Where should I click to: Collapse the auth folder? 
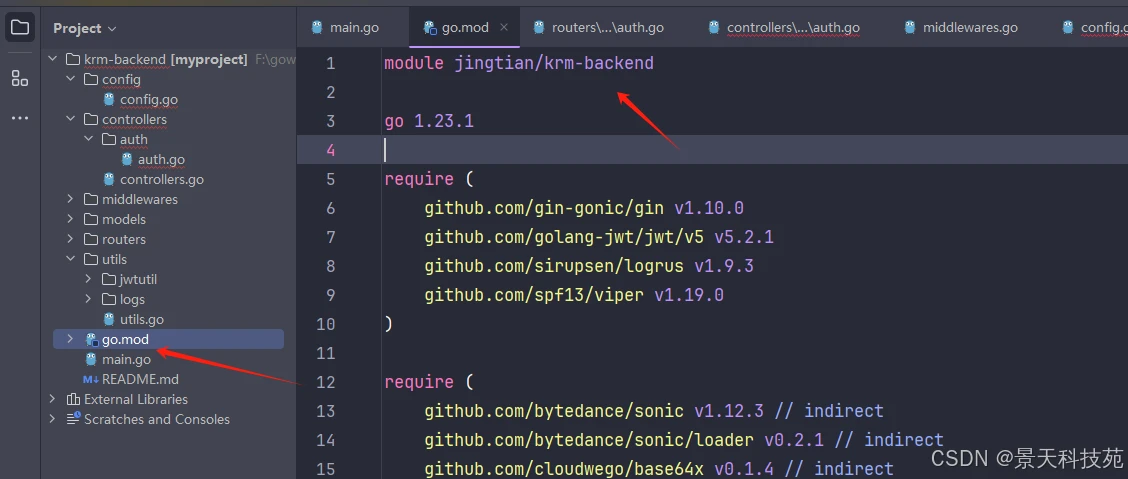[x=88, y=139]
